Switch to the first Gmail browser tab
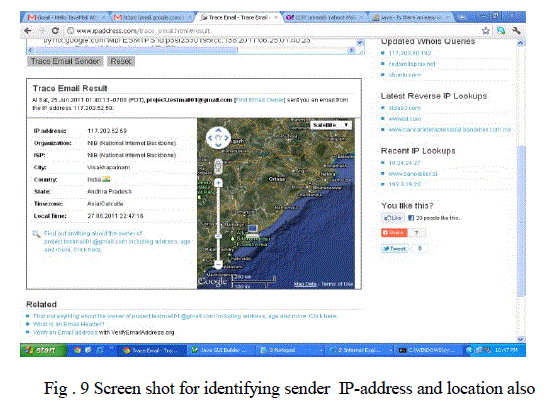 [x=66, y=17]
